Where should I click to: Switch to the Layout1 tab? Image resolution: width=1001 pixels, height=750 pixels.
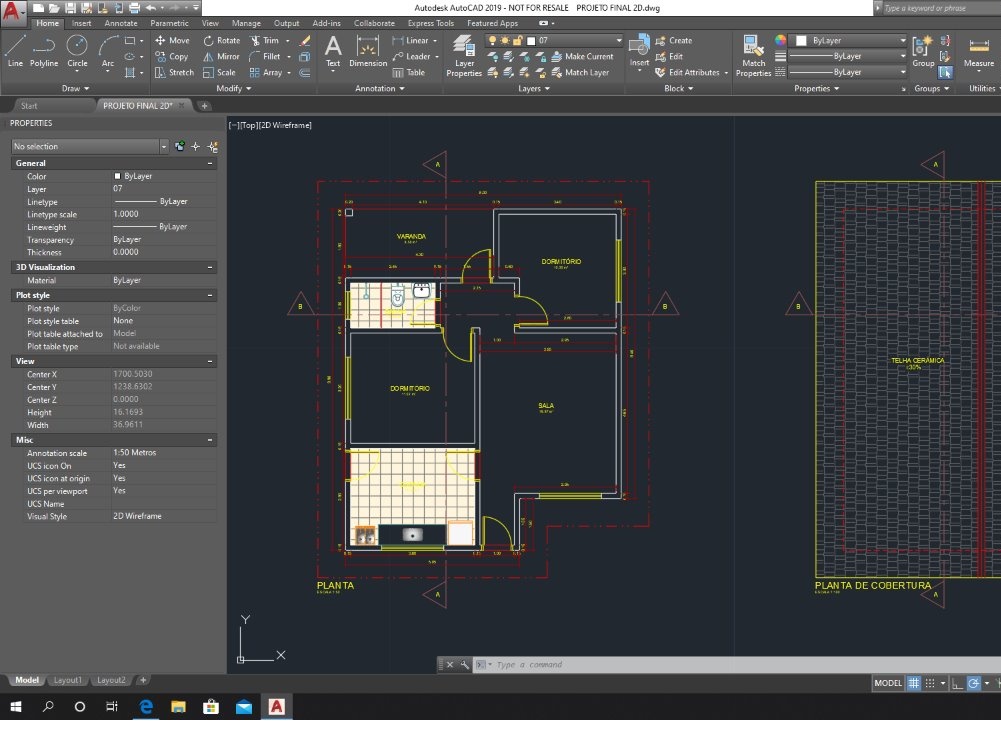point(67,680)
